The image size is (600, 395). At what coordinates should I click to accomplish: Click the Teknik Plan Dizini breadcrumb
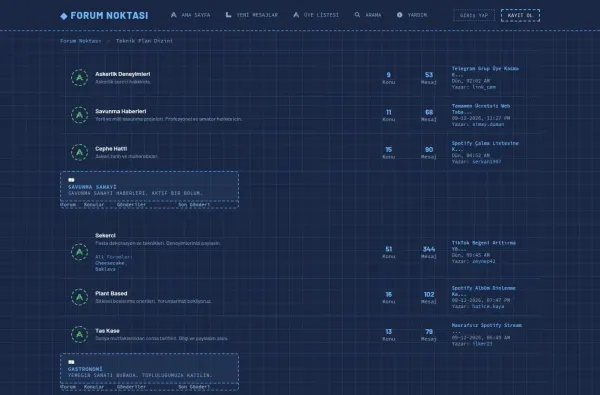pos(144,41)
